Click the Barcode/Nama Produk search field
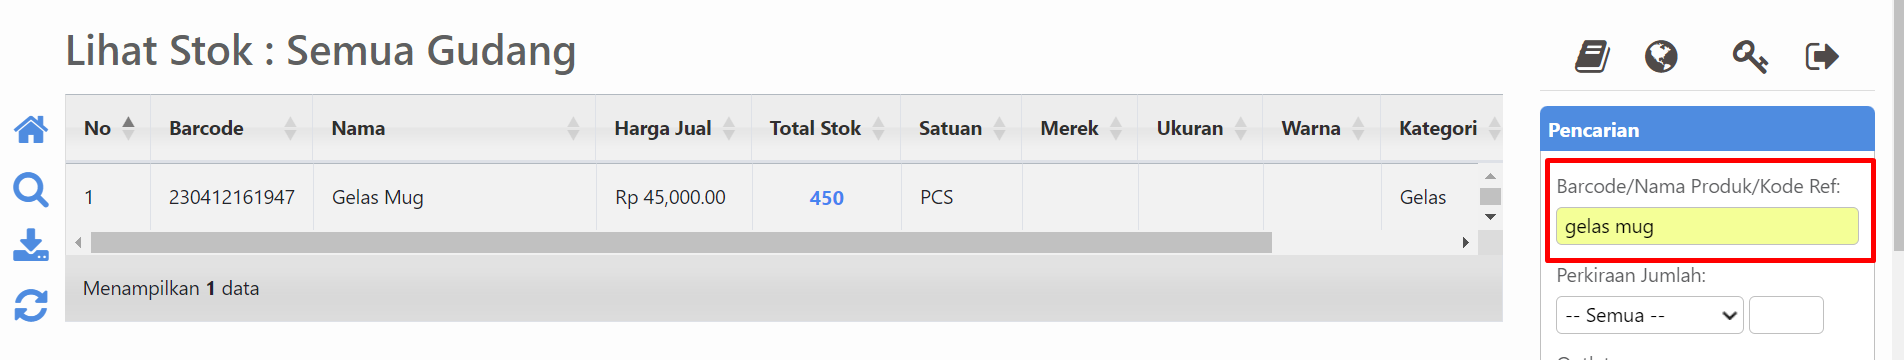This screenshot has height=360, width=1904. [x=1707, y=226]
